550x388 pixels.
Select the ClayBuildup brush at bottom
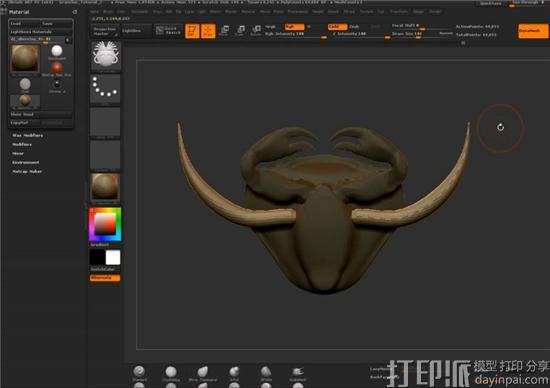(x=171, y=373)
